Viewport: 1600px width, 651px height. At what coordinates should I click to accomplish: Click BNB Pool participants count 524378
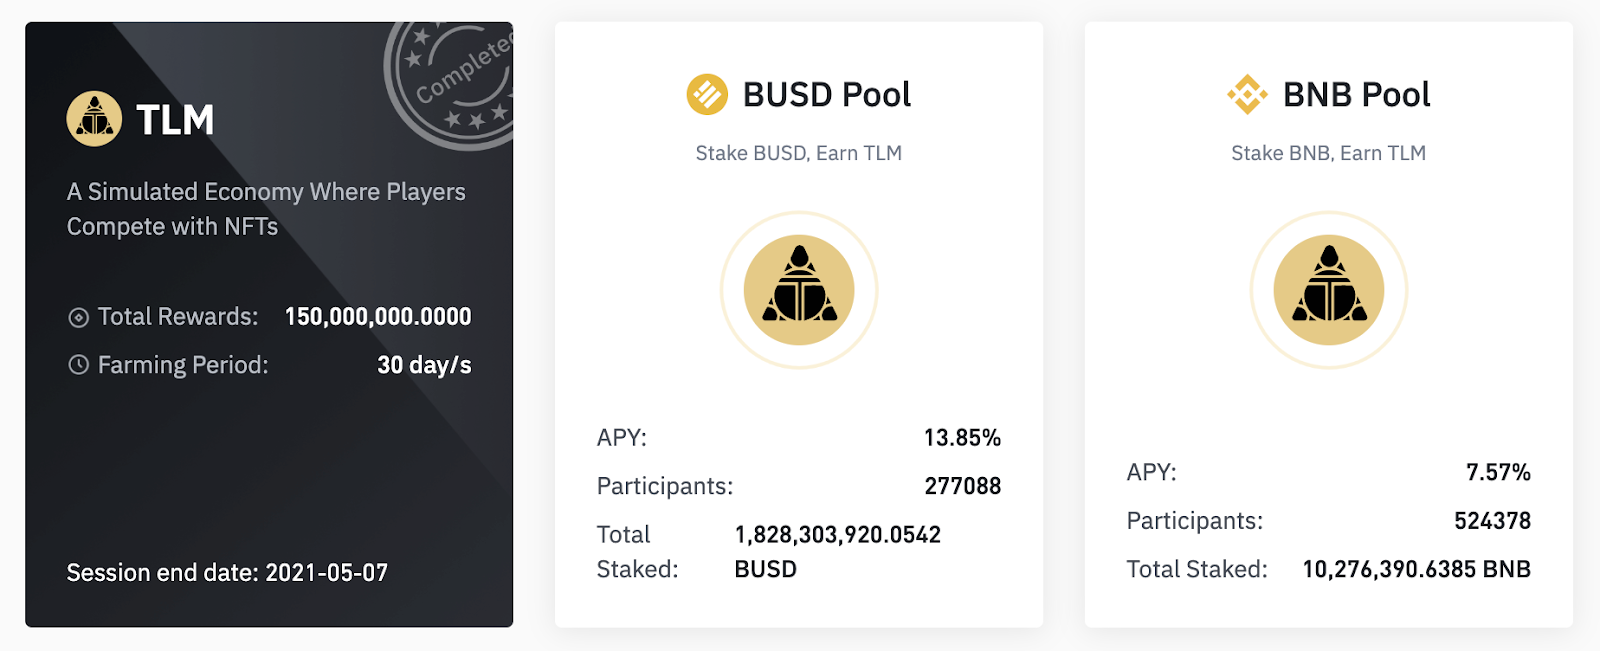coord(1492,521)
